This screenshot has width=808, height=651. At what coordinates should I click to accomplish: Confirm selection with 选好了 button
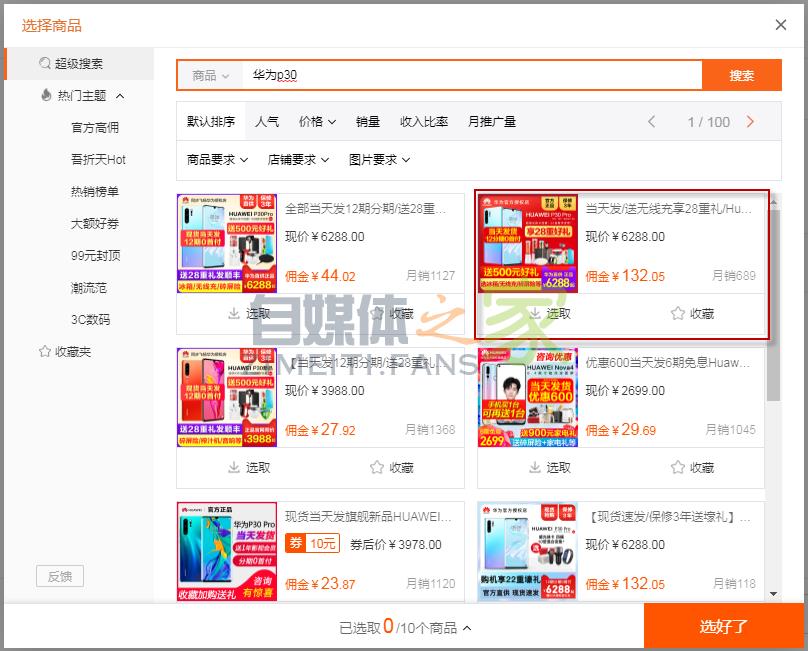724,627
